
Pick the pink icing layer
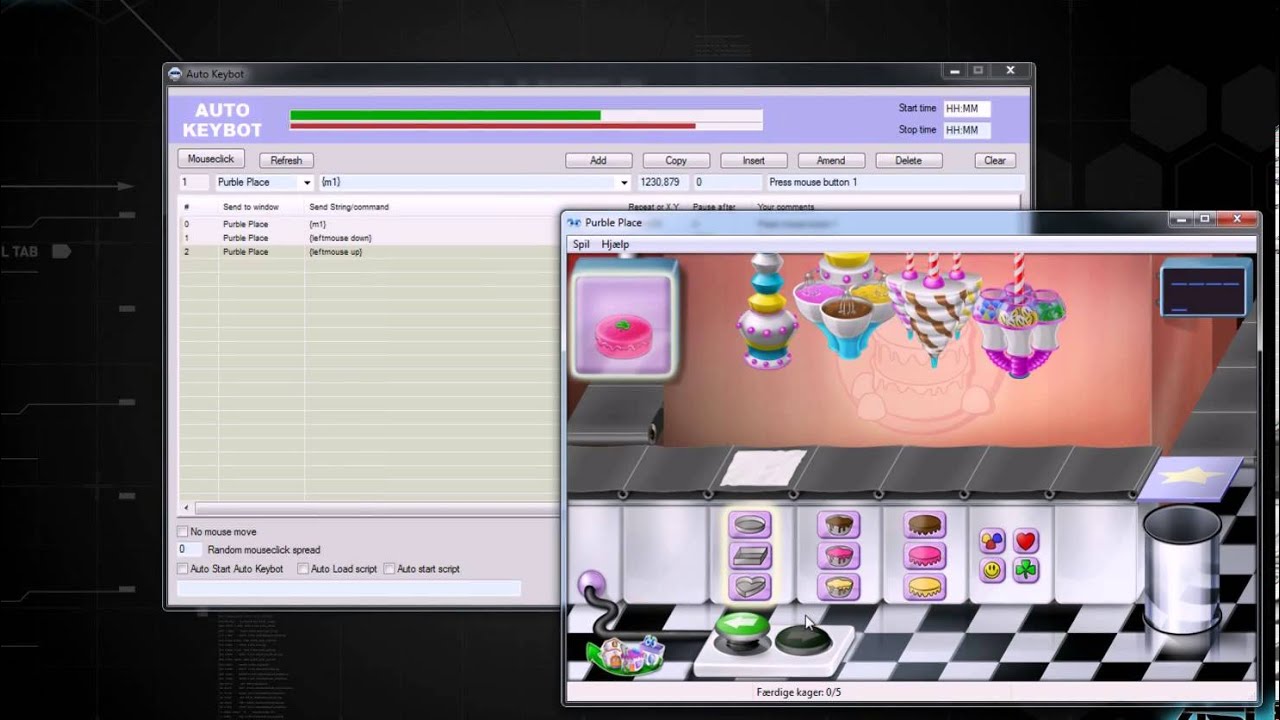click(925, 556)
